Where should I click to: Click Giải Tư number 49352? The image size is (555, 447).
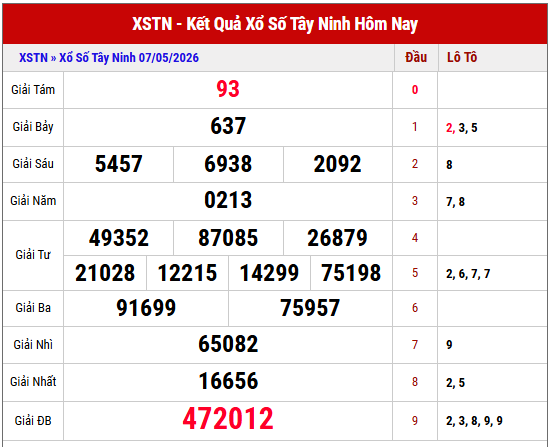coord(119,238)
